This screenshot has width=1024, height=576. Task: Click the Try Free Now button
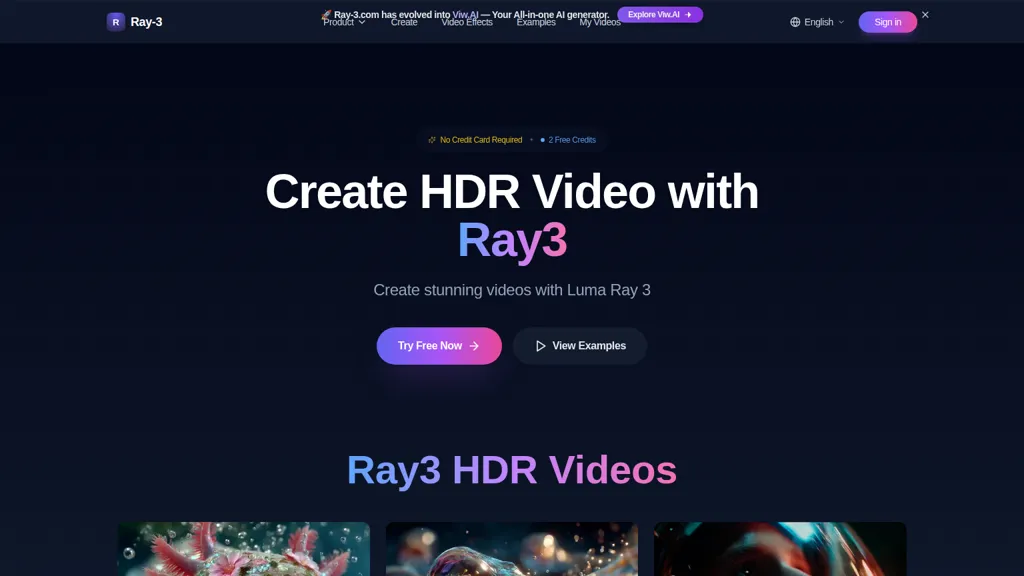[x=439, y=345]
